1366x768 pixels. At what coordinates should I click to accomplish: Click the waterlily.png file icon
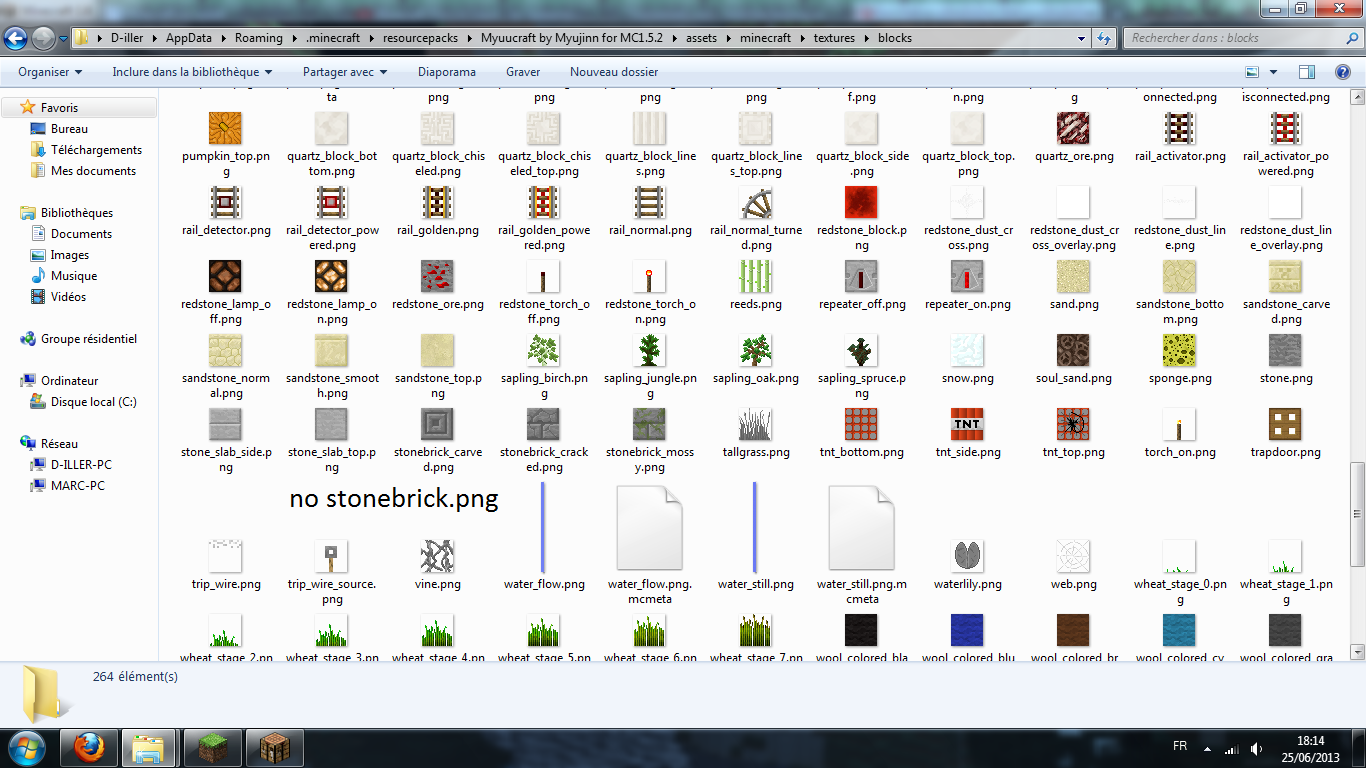click(x=967, y=556)
